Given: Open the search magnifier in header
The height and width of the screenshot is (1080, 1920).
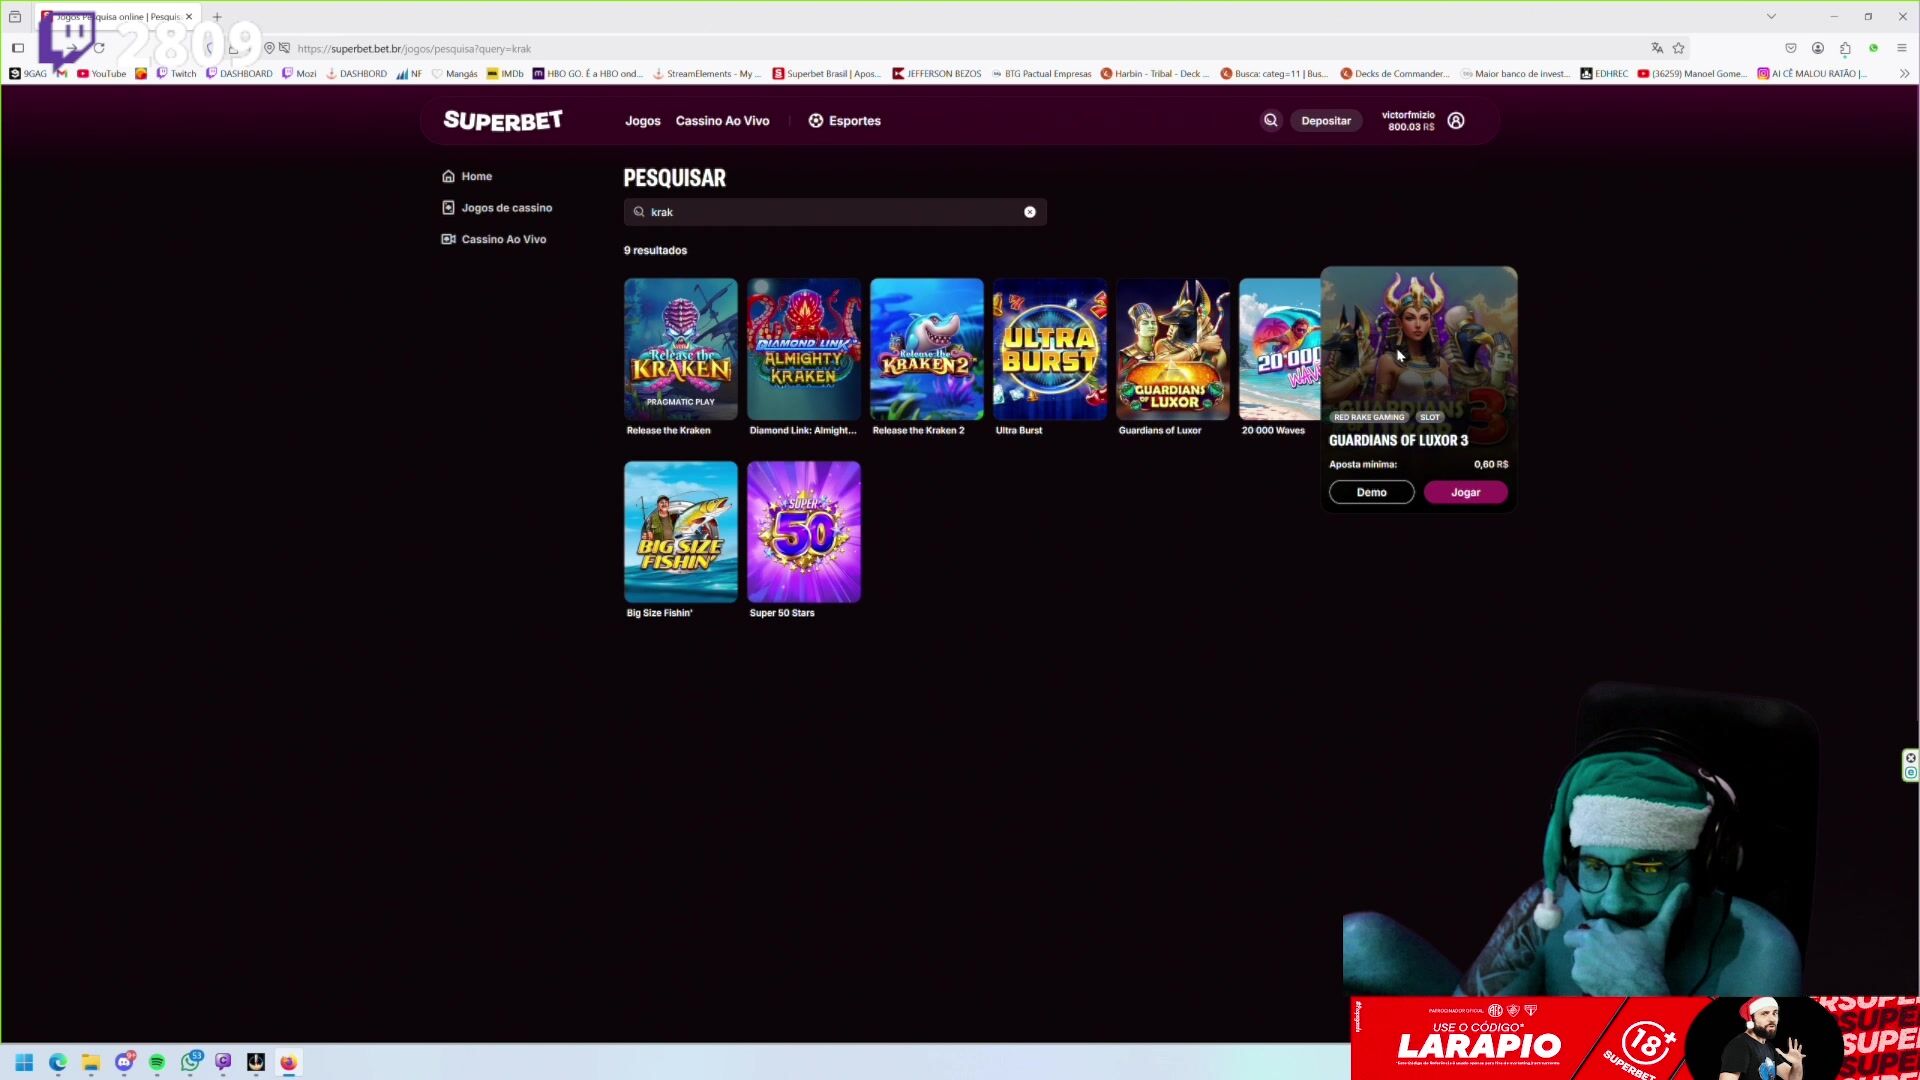Looking at the screenshot, I should coord(1271,120).
